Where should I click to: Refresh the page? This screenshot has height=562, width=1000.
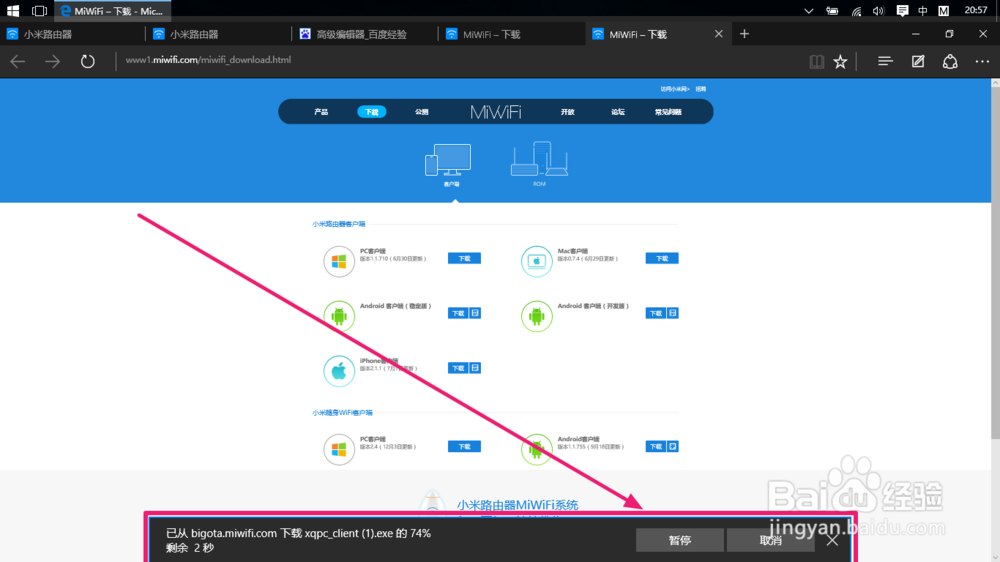(x=87, y=61)
